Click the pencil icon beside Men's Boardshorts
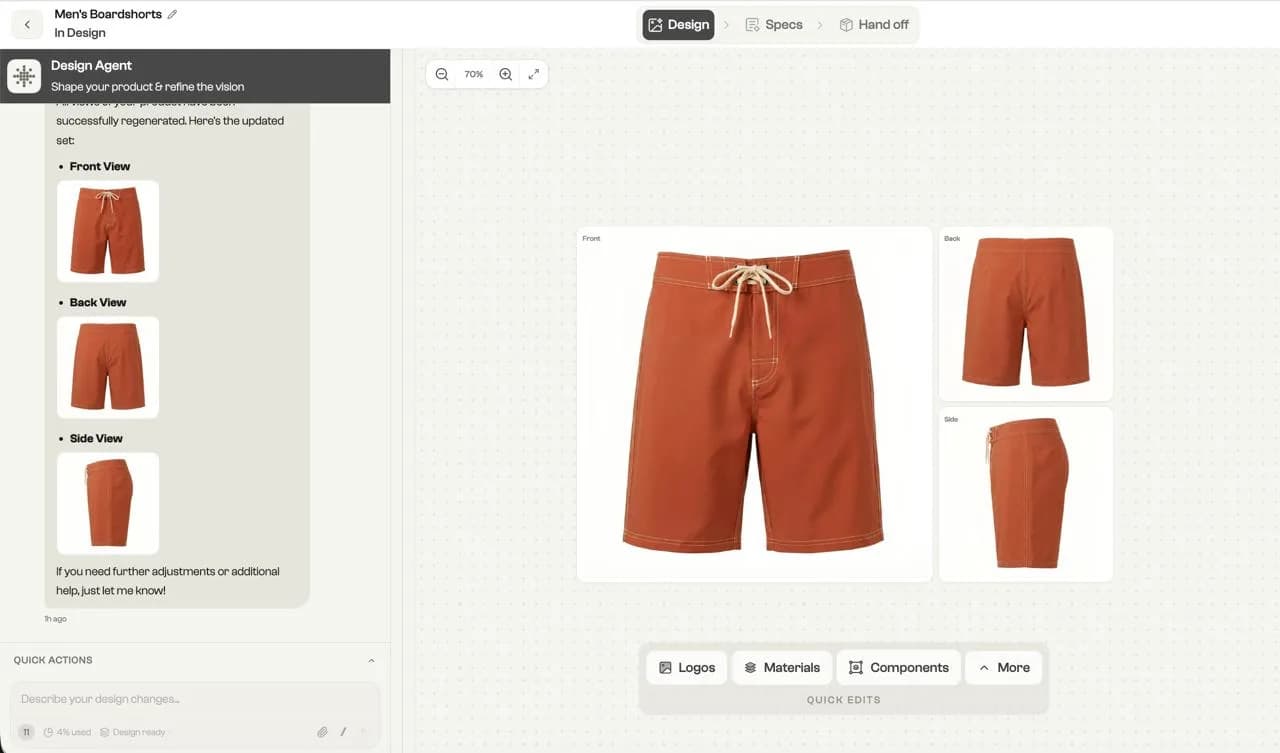The image size is (1280, 753). pos(172,14)
